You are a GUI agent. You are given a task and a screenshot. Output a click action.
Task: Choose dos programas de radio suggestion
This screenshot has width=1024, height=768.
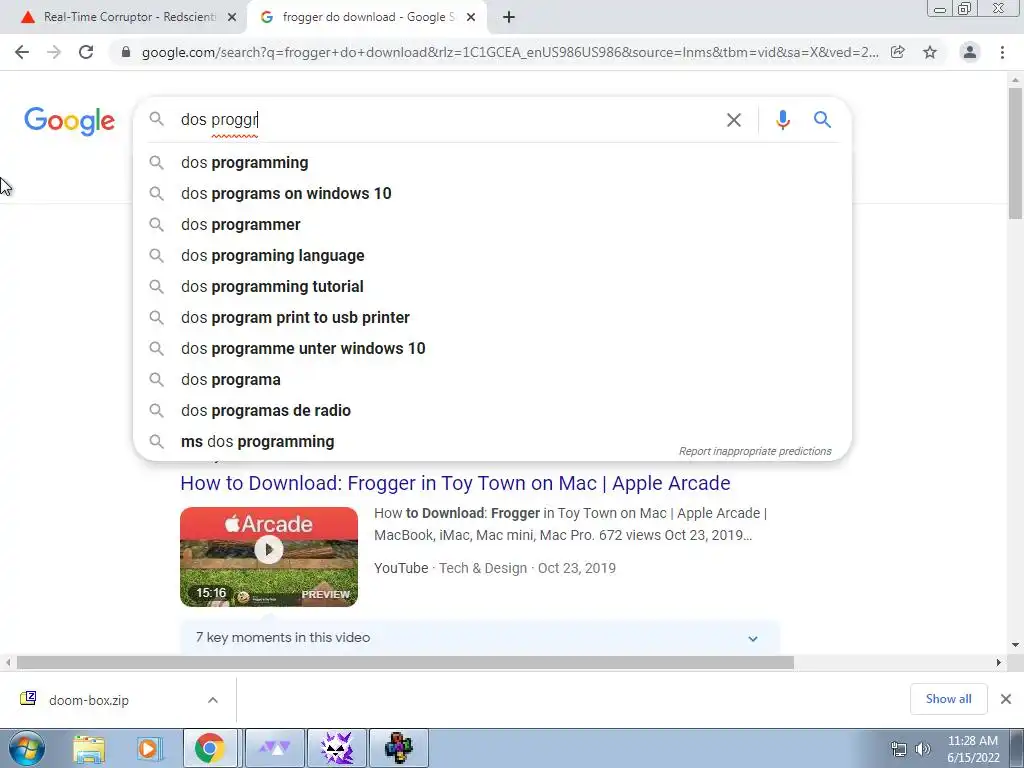[492, 411]
